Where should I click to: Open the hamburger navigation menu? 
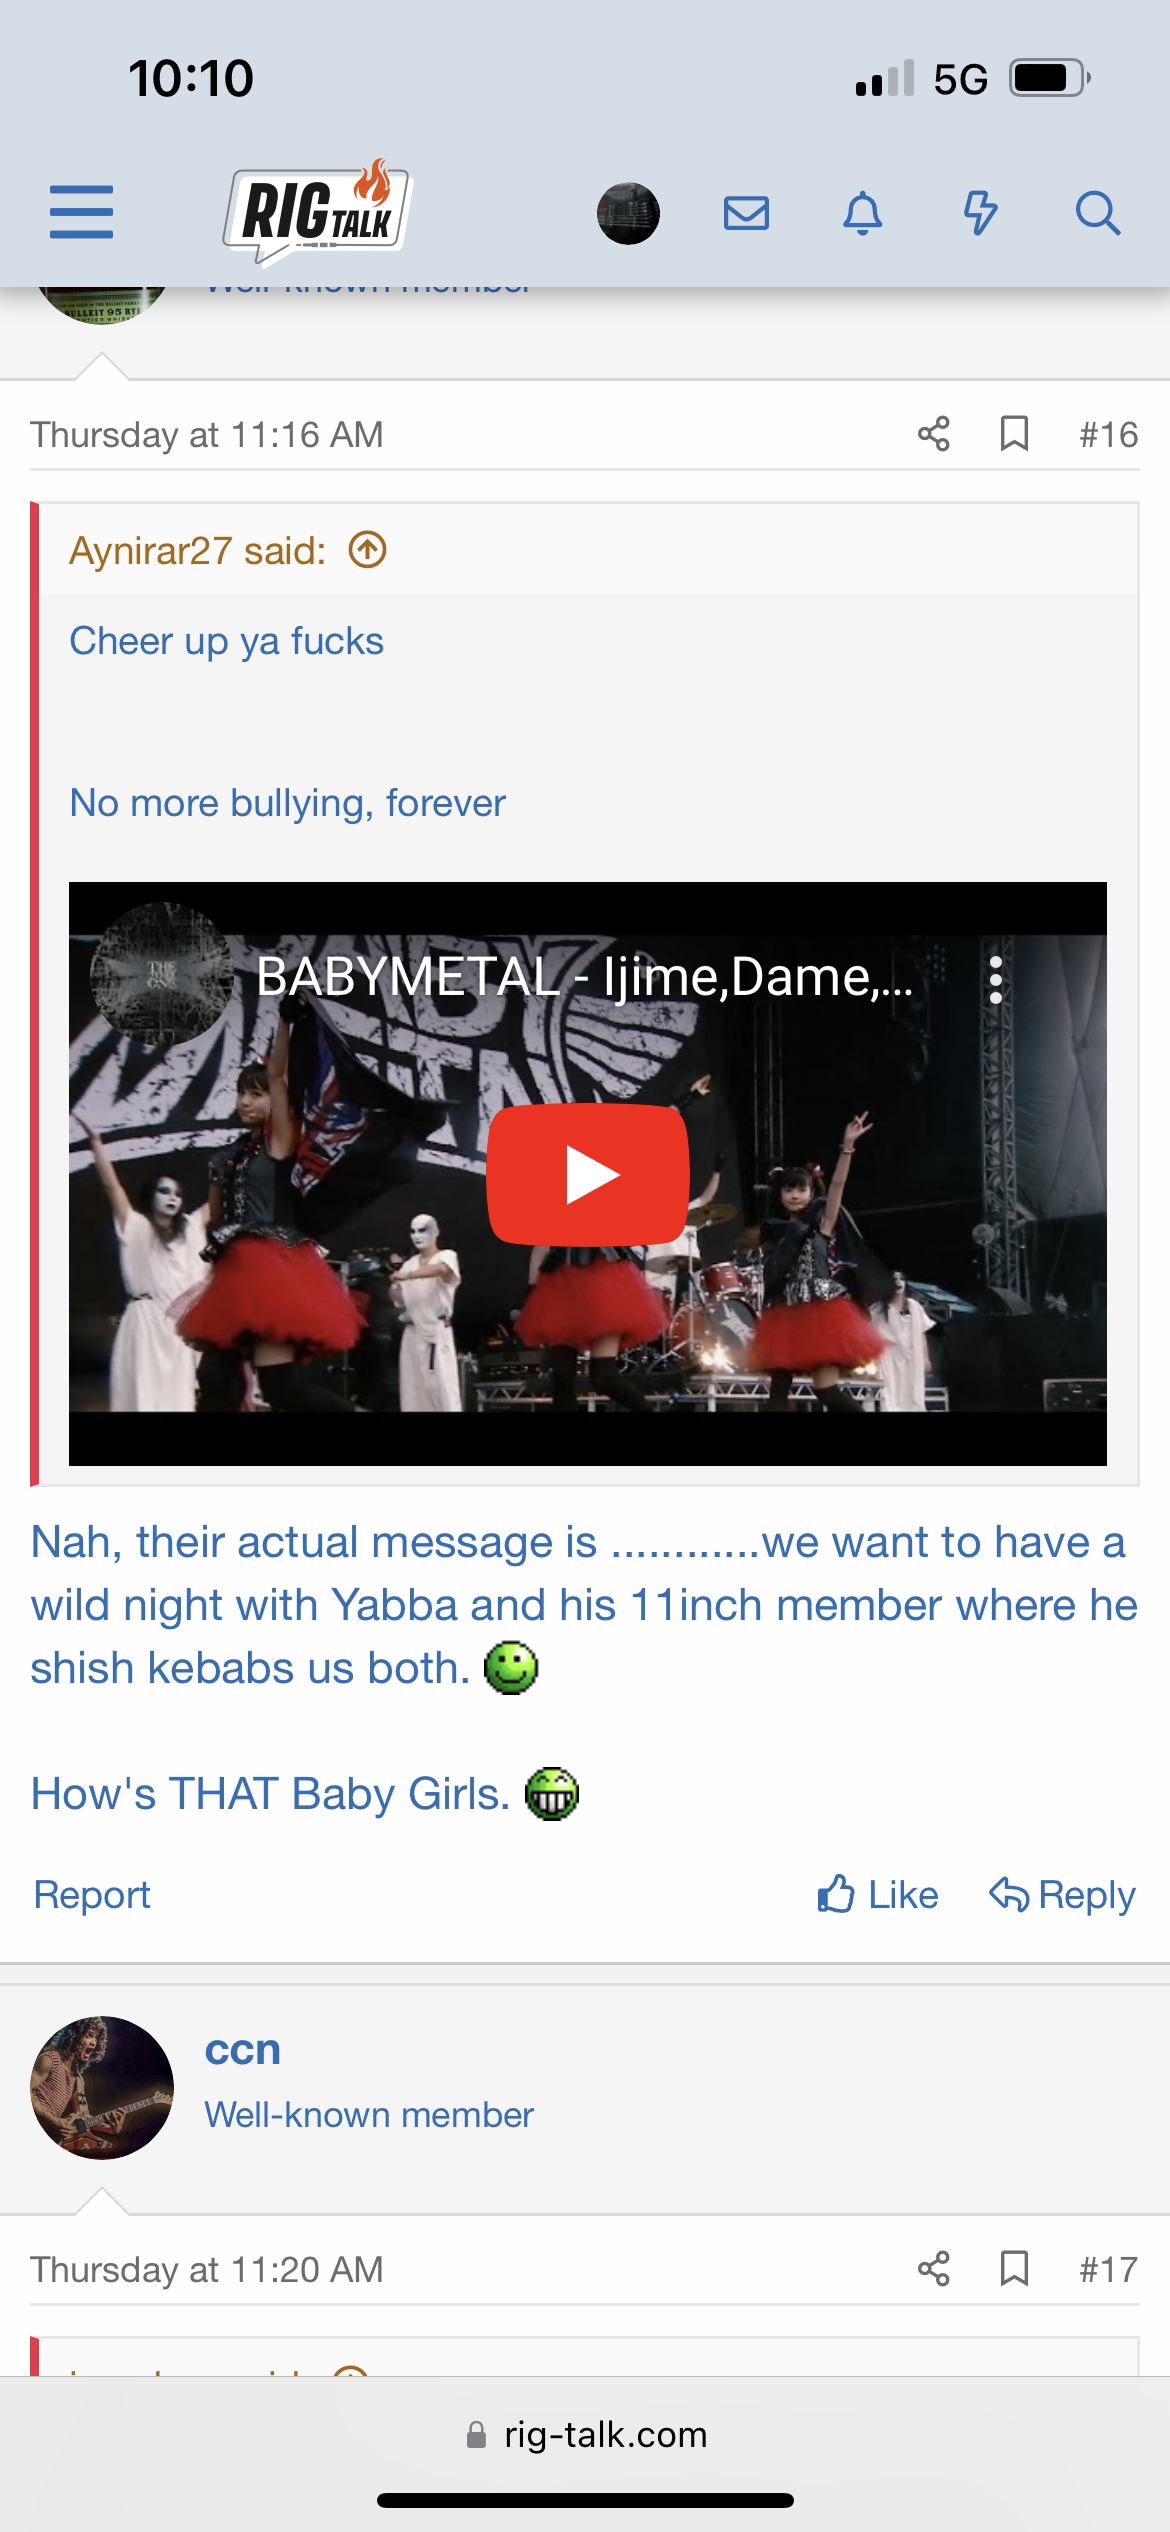(81, 212)
